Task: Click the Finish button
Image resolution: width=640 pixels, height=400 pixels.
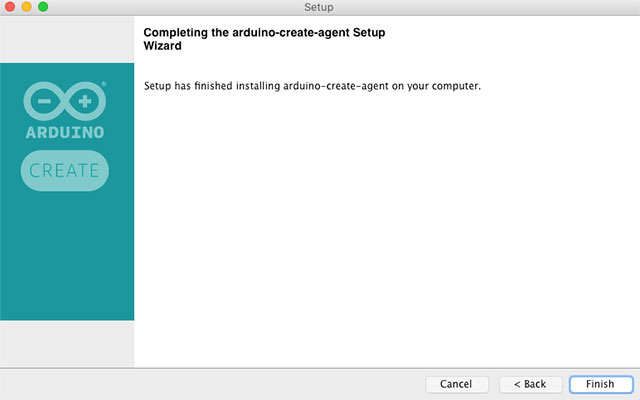Action: tap(600, 384)
